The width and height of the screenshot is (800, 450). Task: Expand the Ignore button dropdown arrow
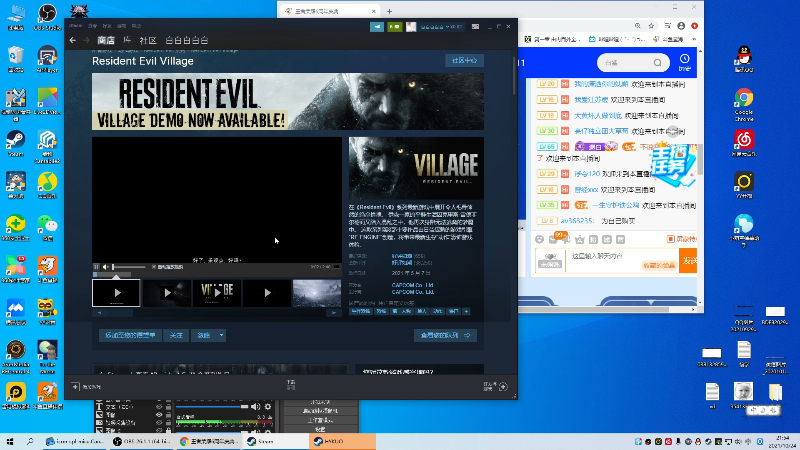(221, 335)
